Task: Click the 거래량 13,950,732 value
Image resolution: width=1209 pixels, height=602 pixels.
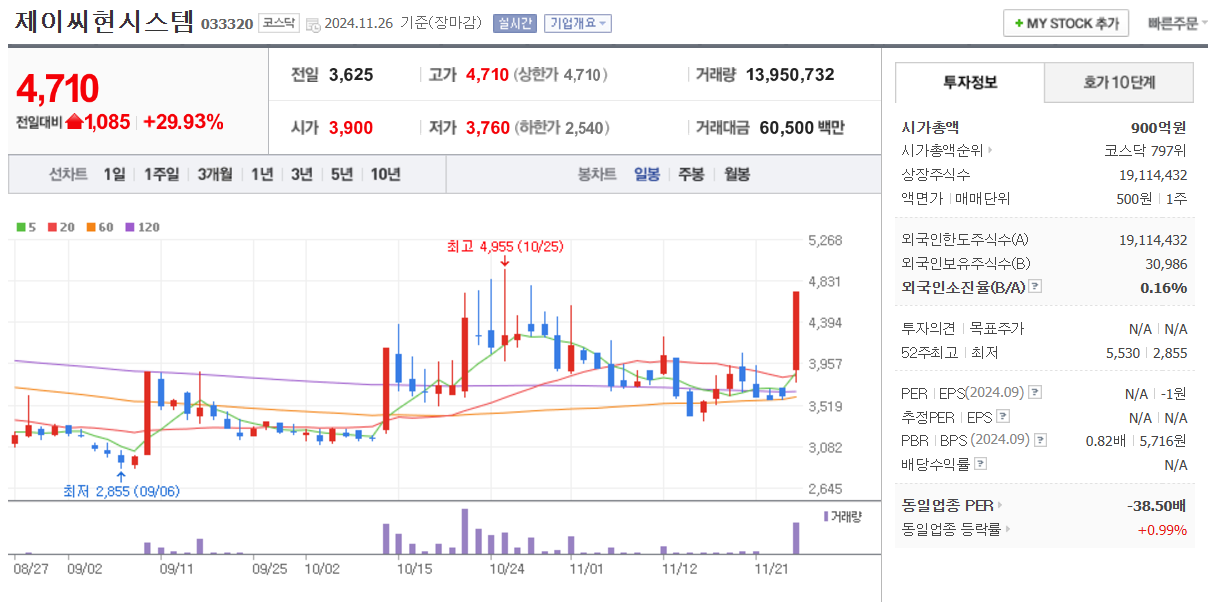Action: (790, 74)
